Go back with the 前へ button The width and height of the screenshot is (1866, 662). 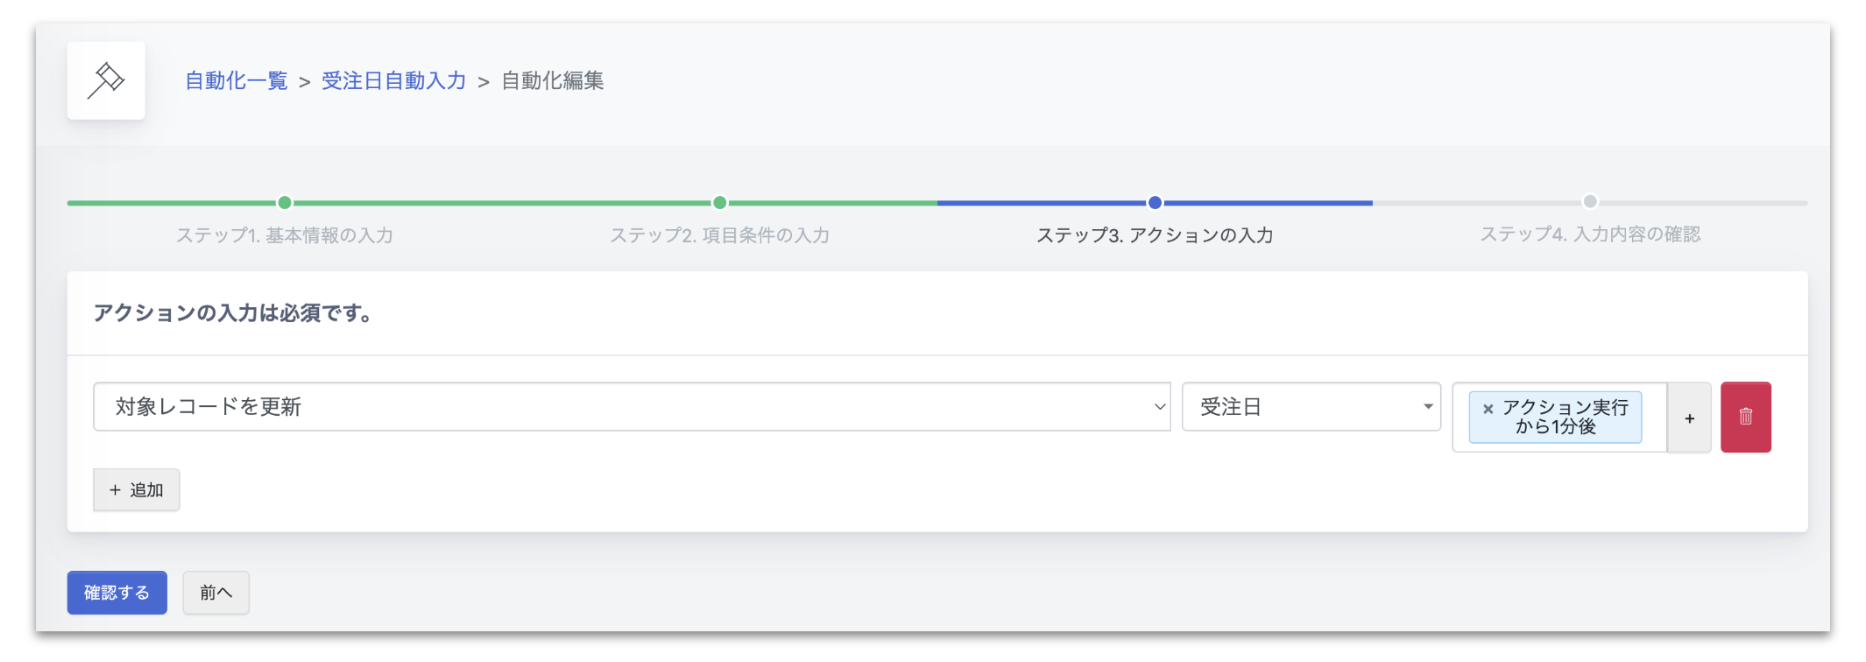[216, 593]
